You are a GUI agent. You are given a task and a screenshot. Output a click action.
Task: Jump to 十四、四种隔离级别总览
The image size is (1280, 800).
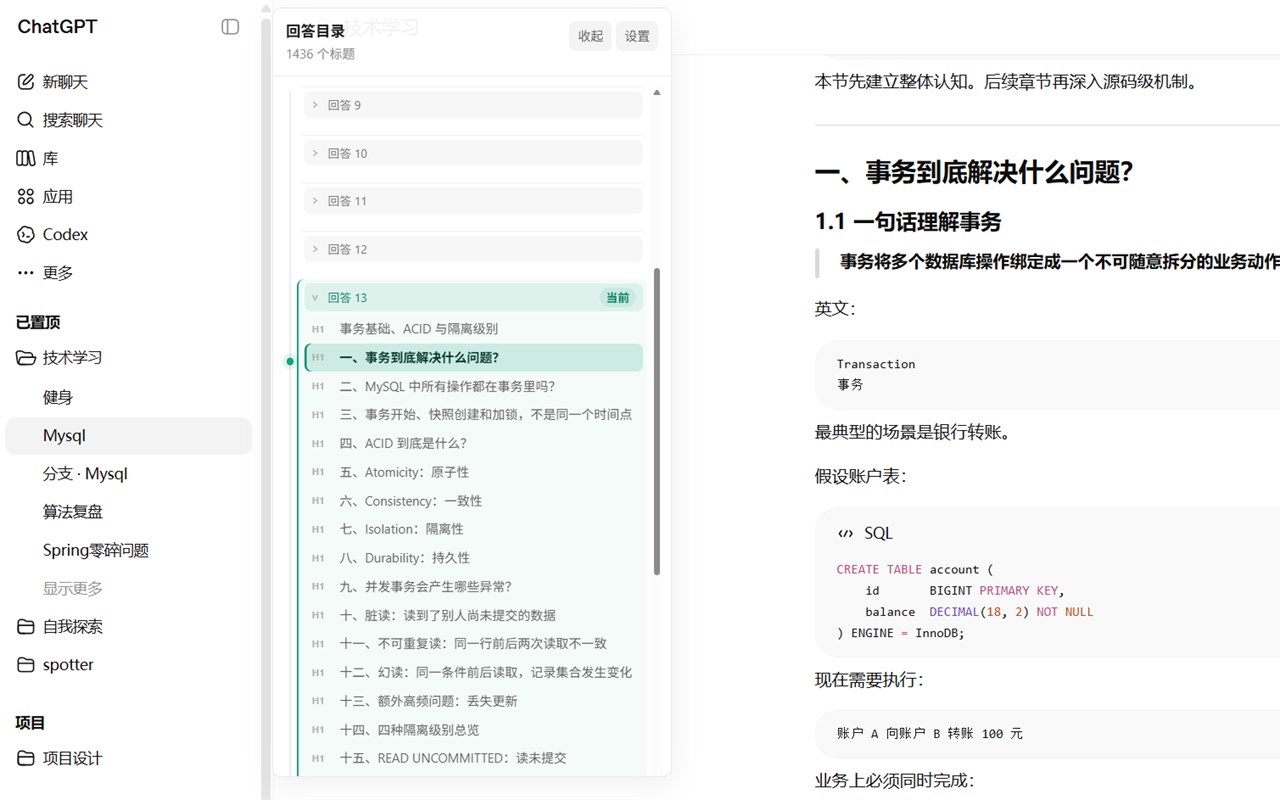(474, 729)
